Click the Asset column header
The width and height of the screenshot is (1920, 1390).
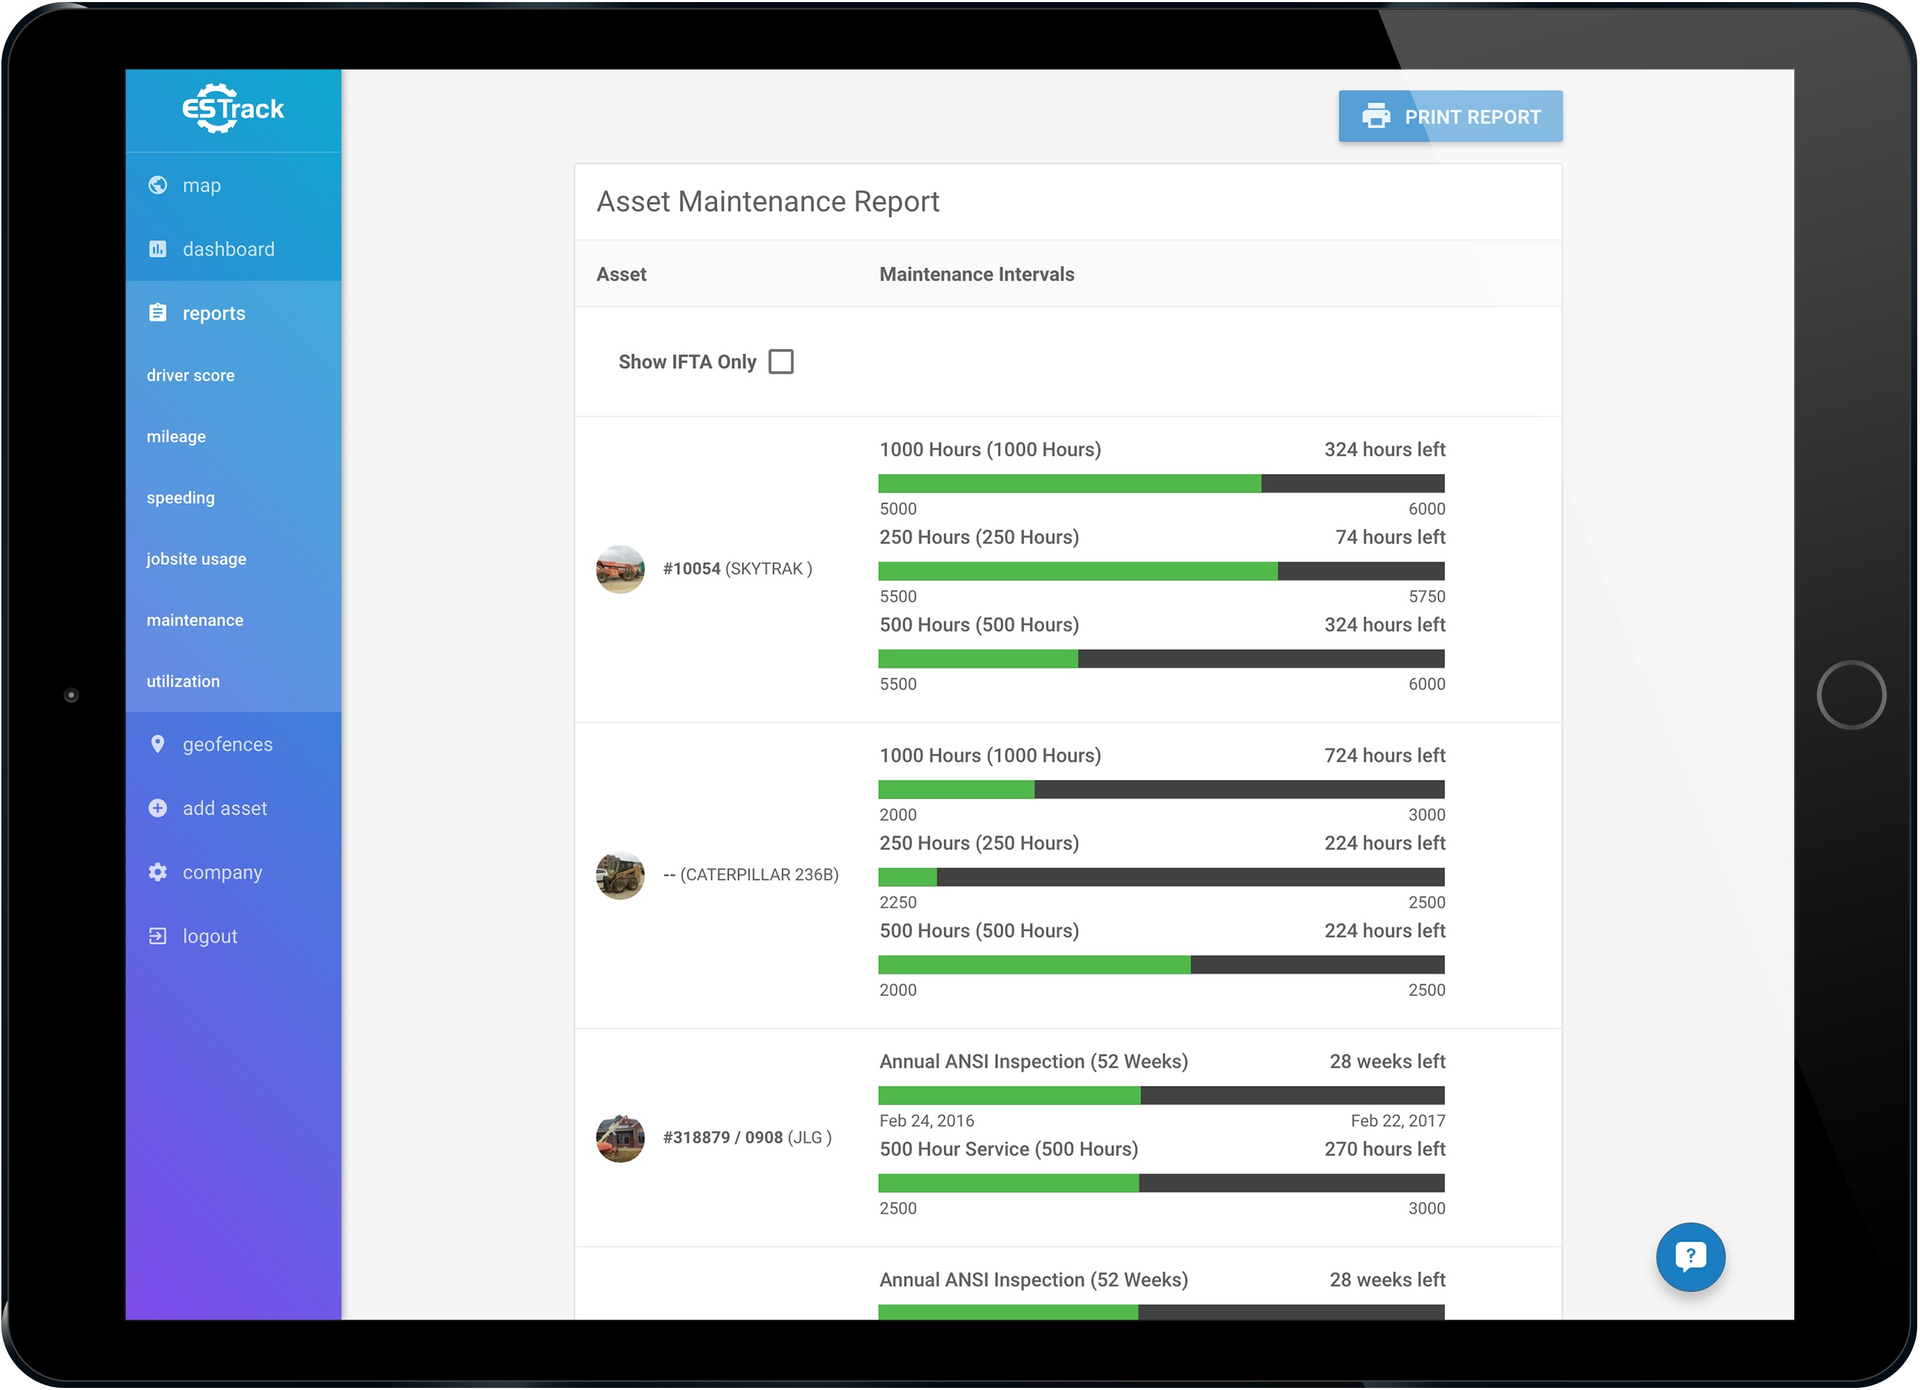622,274
